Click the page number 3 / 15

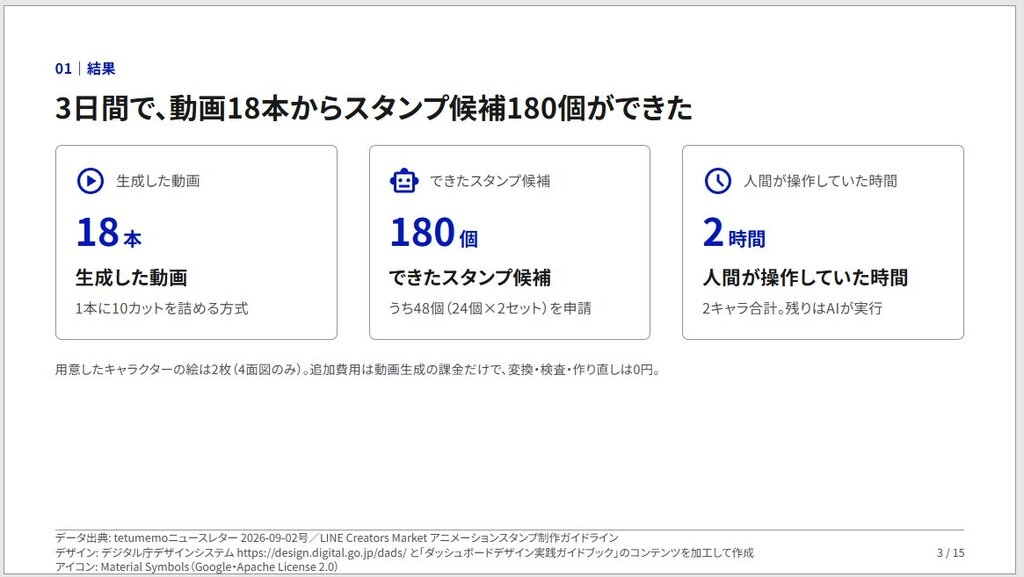[950, 553]
